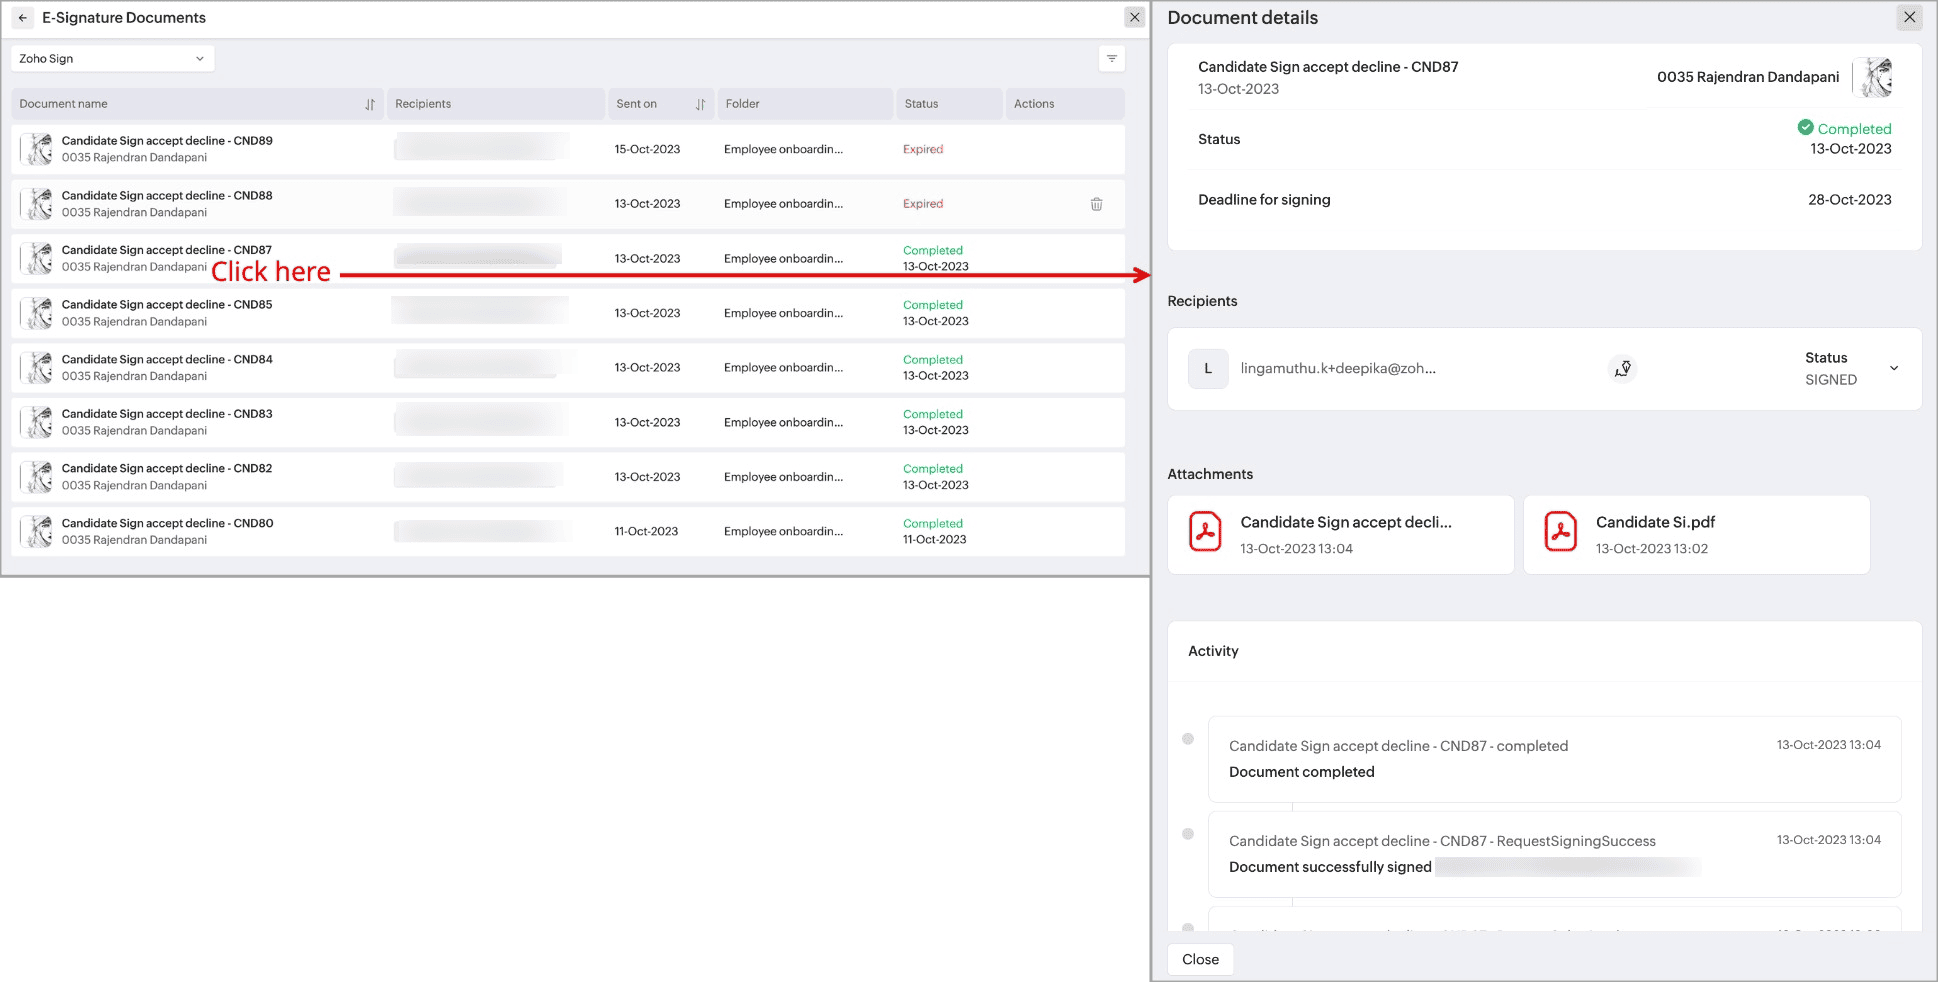Open the Candidate Si.pdf attachment PDF icon
1938x982 pixels.
pyautogui.click(x=1560, y=532)
